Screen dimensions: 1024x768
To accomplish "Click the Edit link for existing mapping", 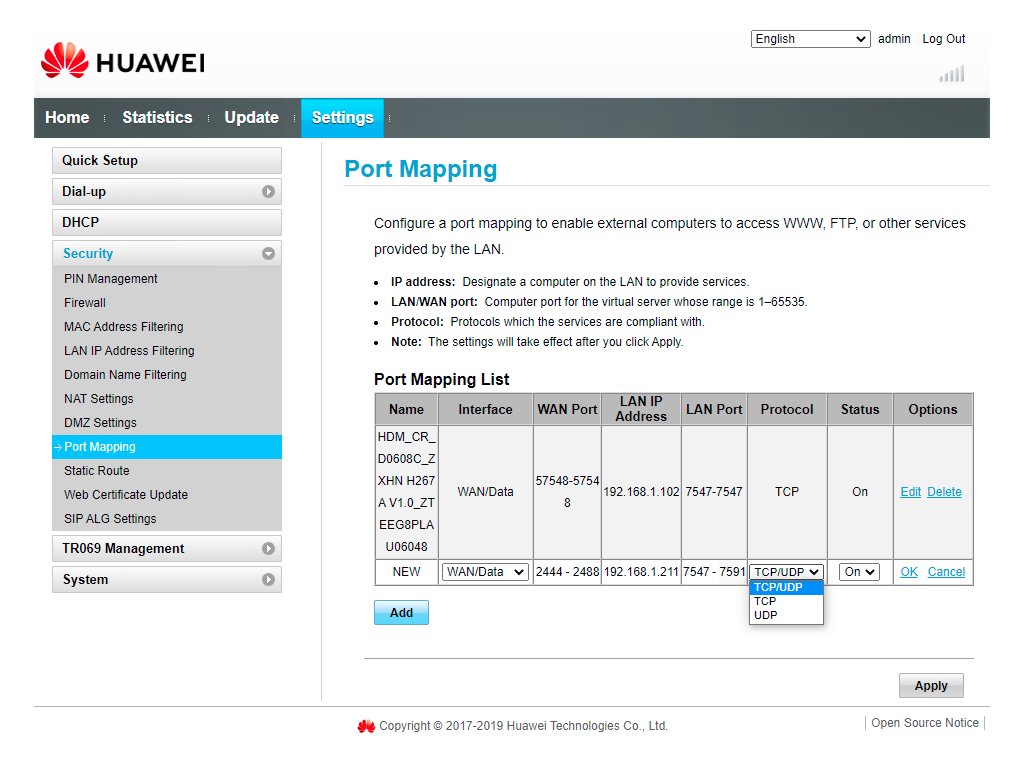I will click(910, 492).
